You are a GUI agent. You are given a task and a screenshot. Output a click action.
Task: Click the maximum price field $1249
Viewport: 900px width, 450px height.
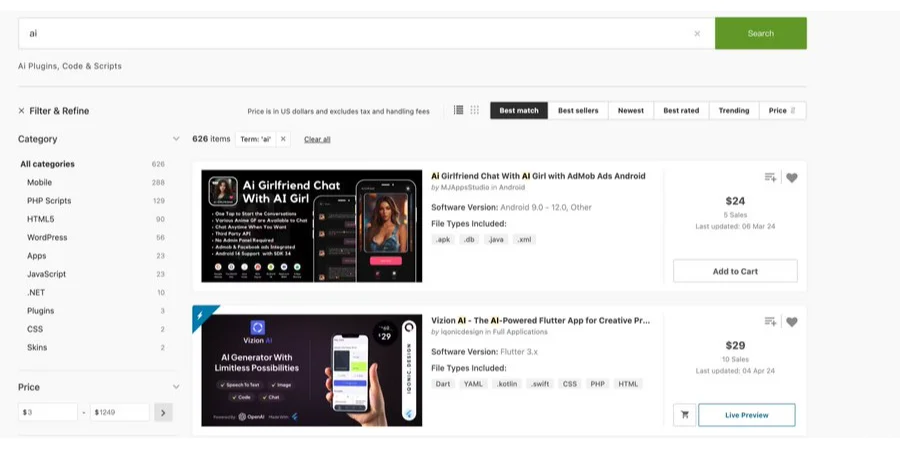tap(119, 412)
